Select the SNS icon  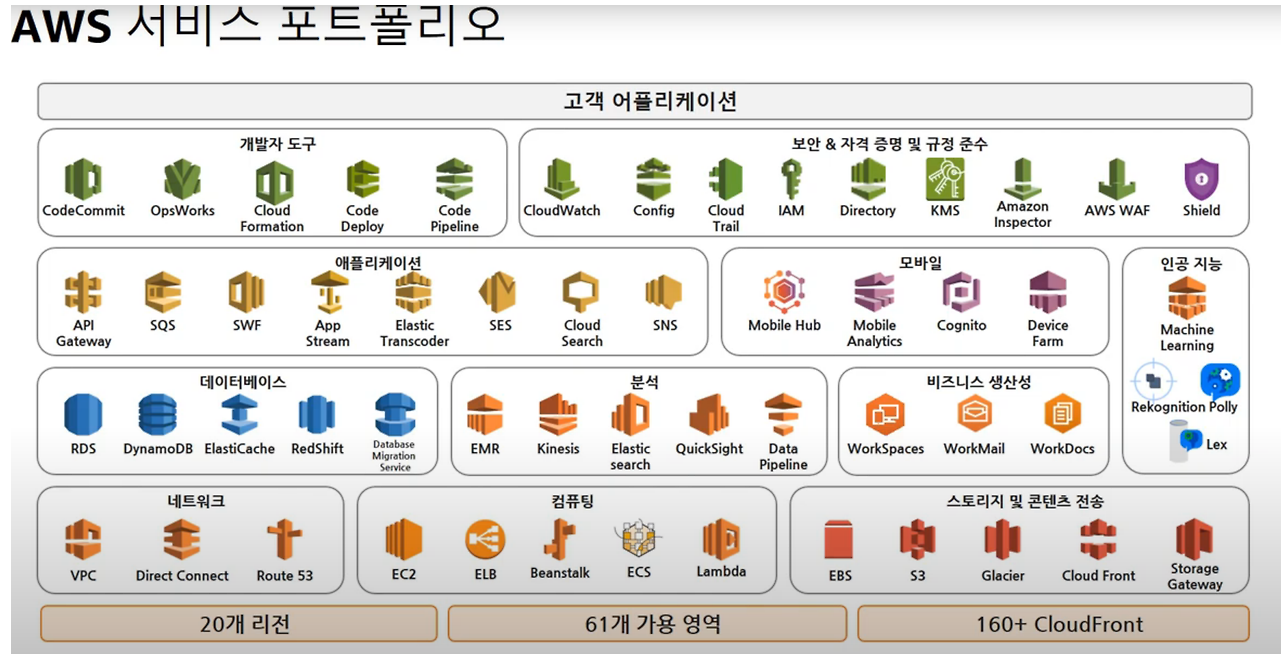(x=664, y=293)
